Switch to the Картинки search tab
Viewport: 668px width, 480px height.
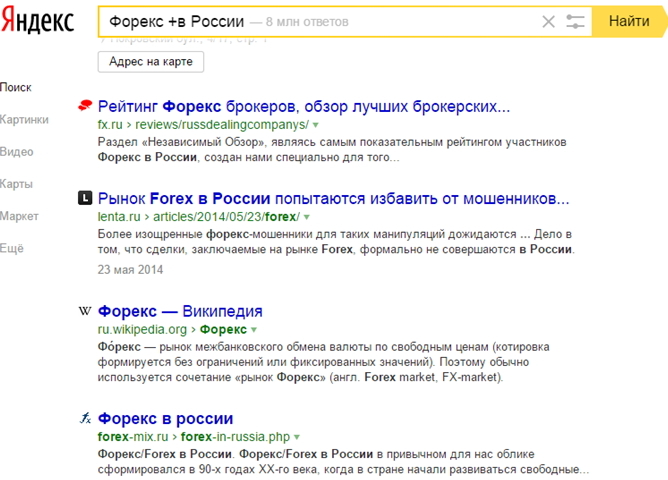pos(24,120)
